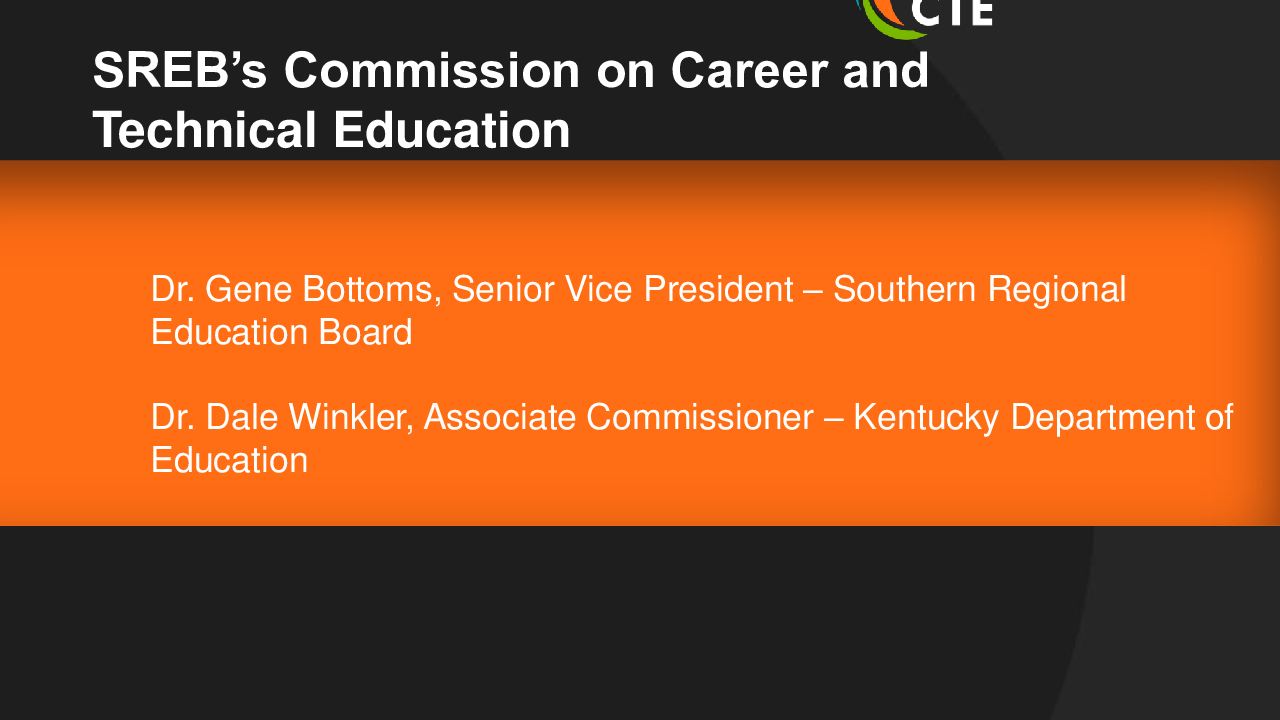The image size is (1280, 720).
Task: Select the slide title starting with SREB's
Action: coord(511,100)
